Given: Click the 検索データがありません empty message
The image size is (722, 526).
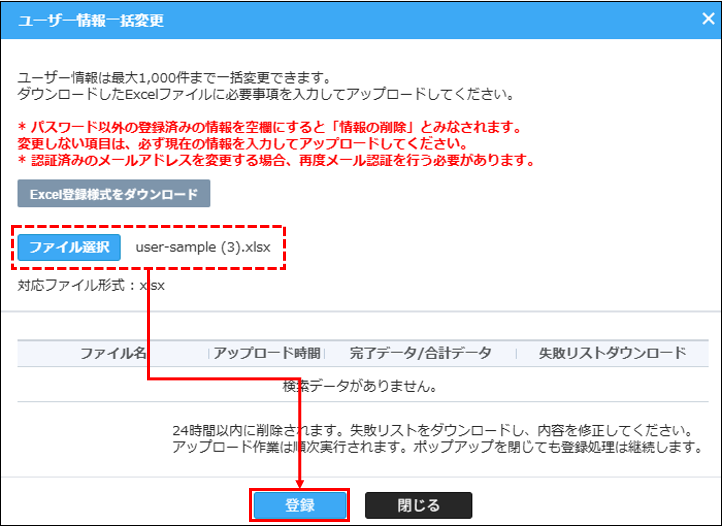Looking at the screenshot, I should click(x=360, y=384).
